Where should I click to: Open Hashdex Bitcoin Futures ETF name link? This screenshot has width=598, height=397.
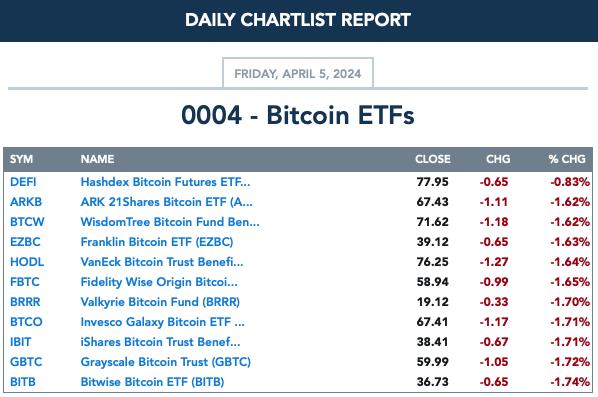pyautogui.click(x=166, y=182)
